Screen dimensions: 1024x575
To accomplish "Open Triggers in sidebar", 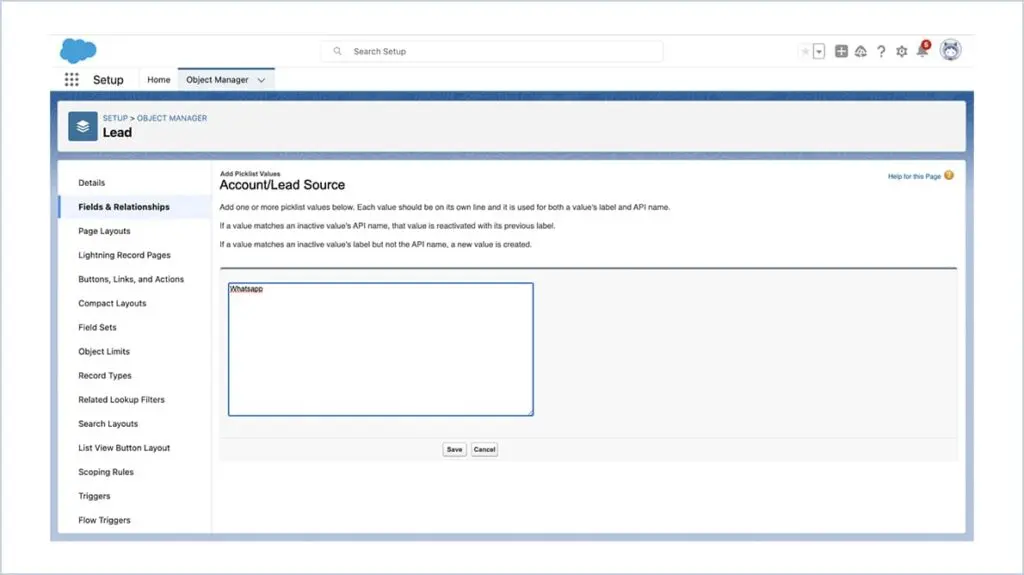I will pyautogui.click(x=94, y=496).
